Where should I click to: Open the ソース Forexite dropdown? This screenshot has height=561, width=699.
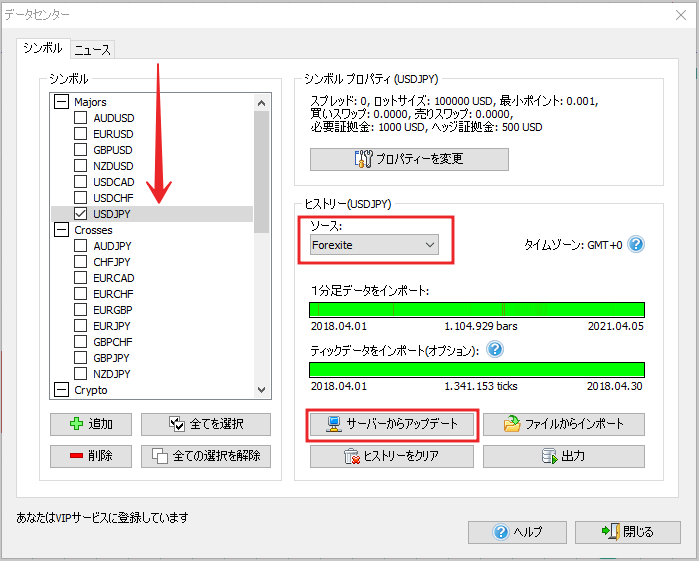[374, 244]
